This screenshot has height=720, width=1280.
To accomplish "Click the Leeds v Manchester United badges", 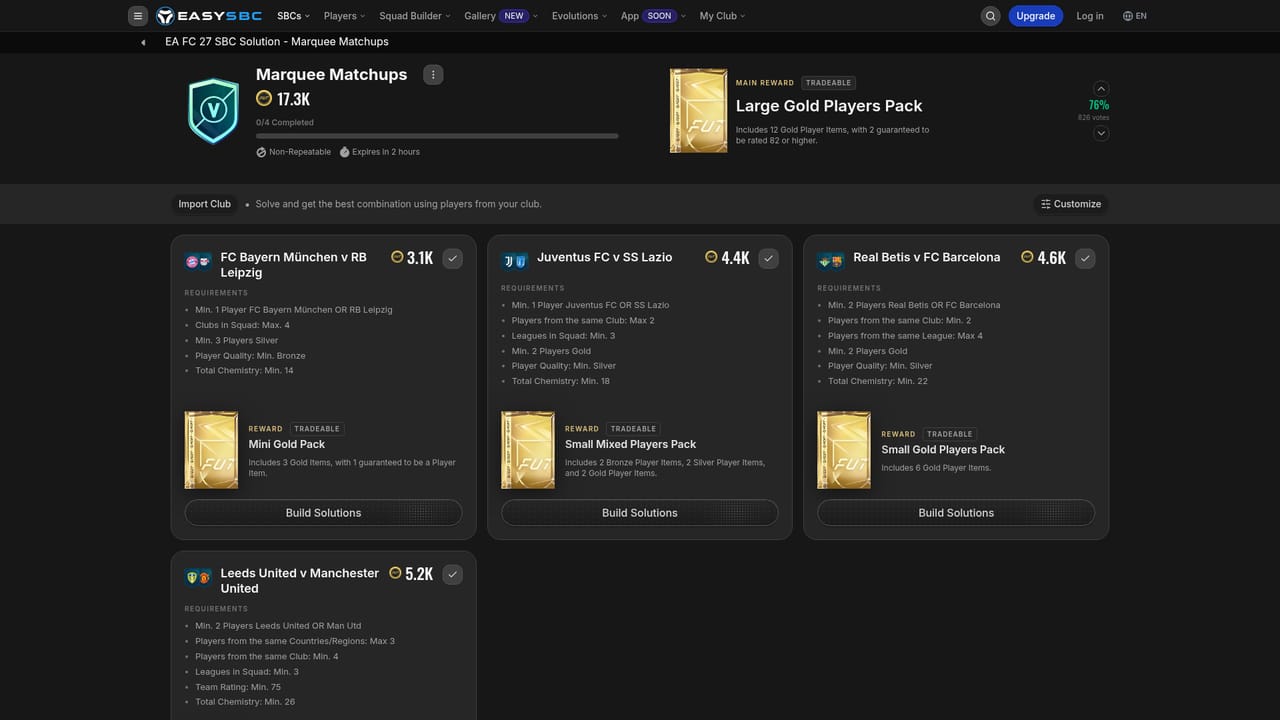I will pos(198,578).
